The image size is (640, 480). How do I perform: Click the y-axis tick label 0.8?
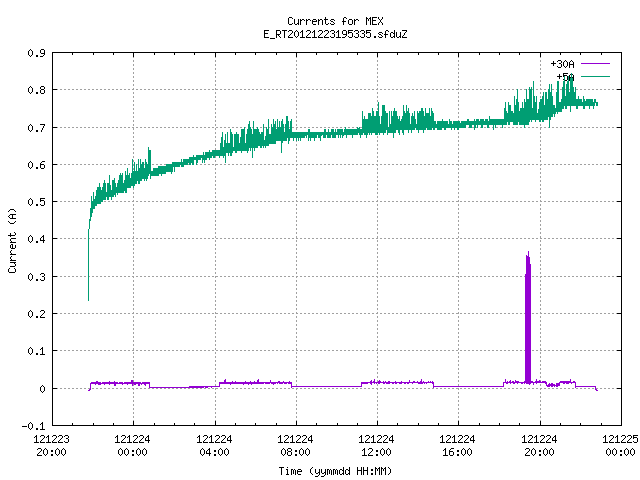pyautogui.click(x=36, y=90)
